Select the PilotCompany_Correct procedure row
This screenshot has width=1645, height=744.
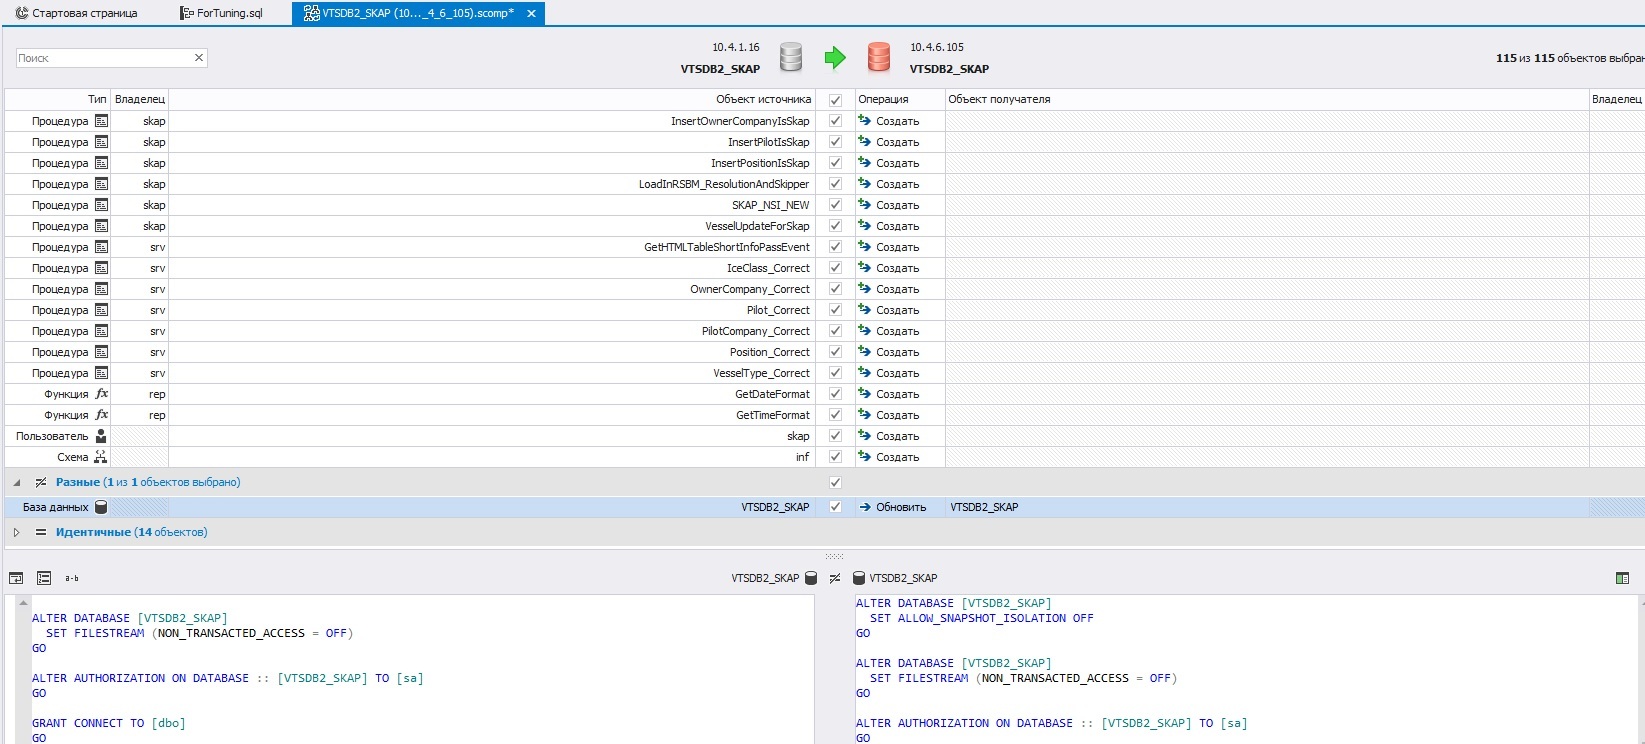[x=822, y=331]
